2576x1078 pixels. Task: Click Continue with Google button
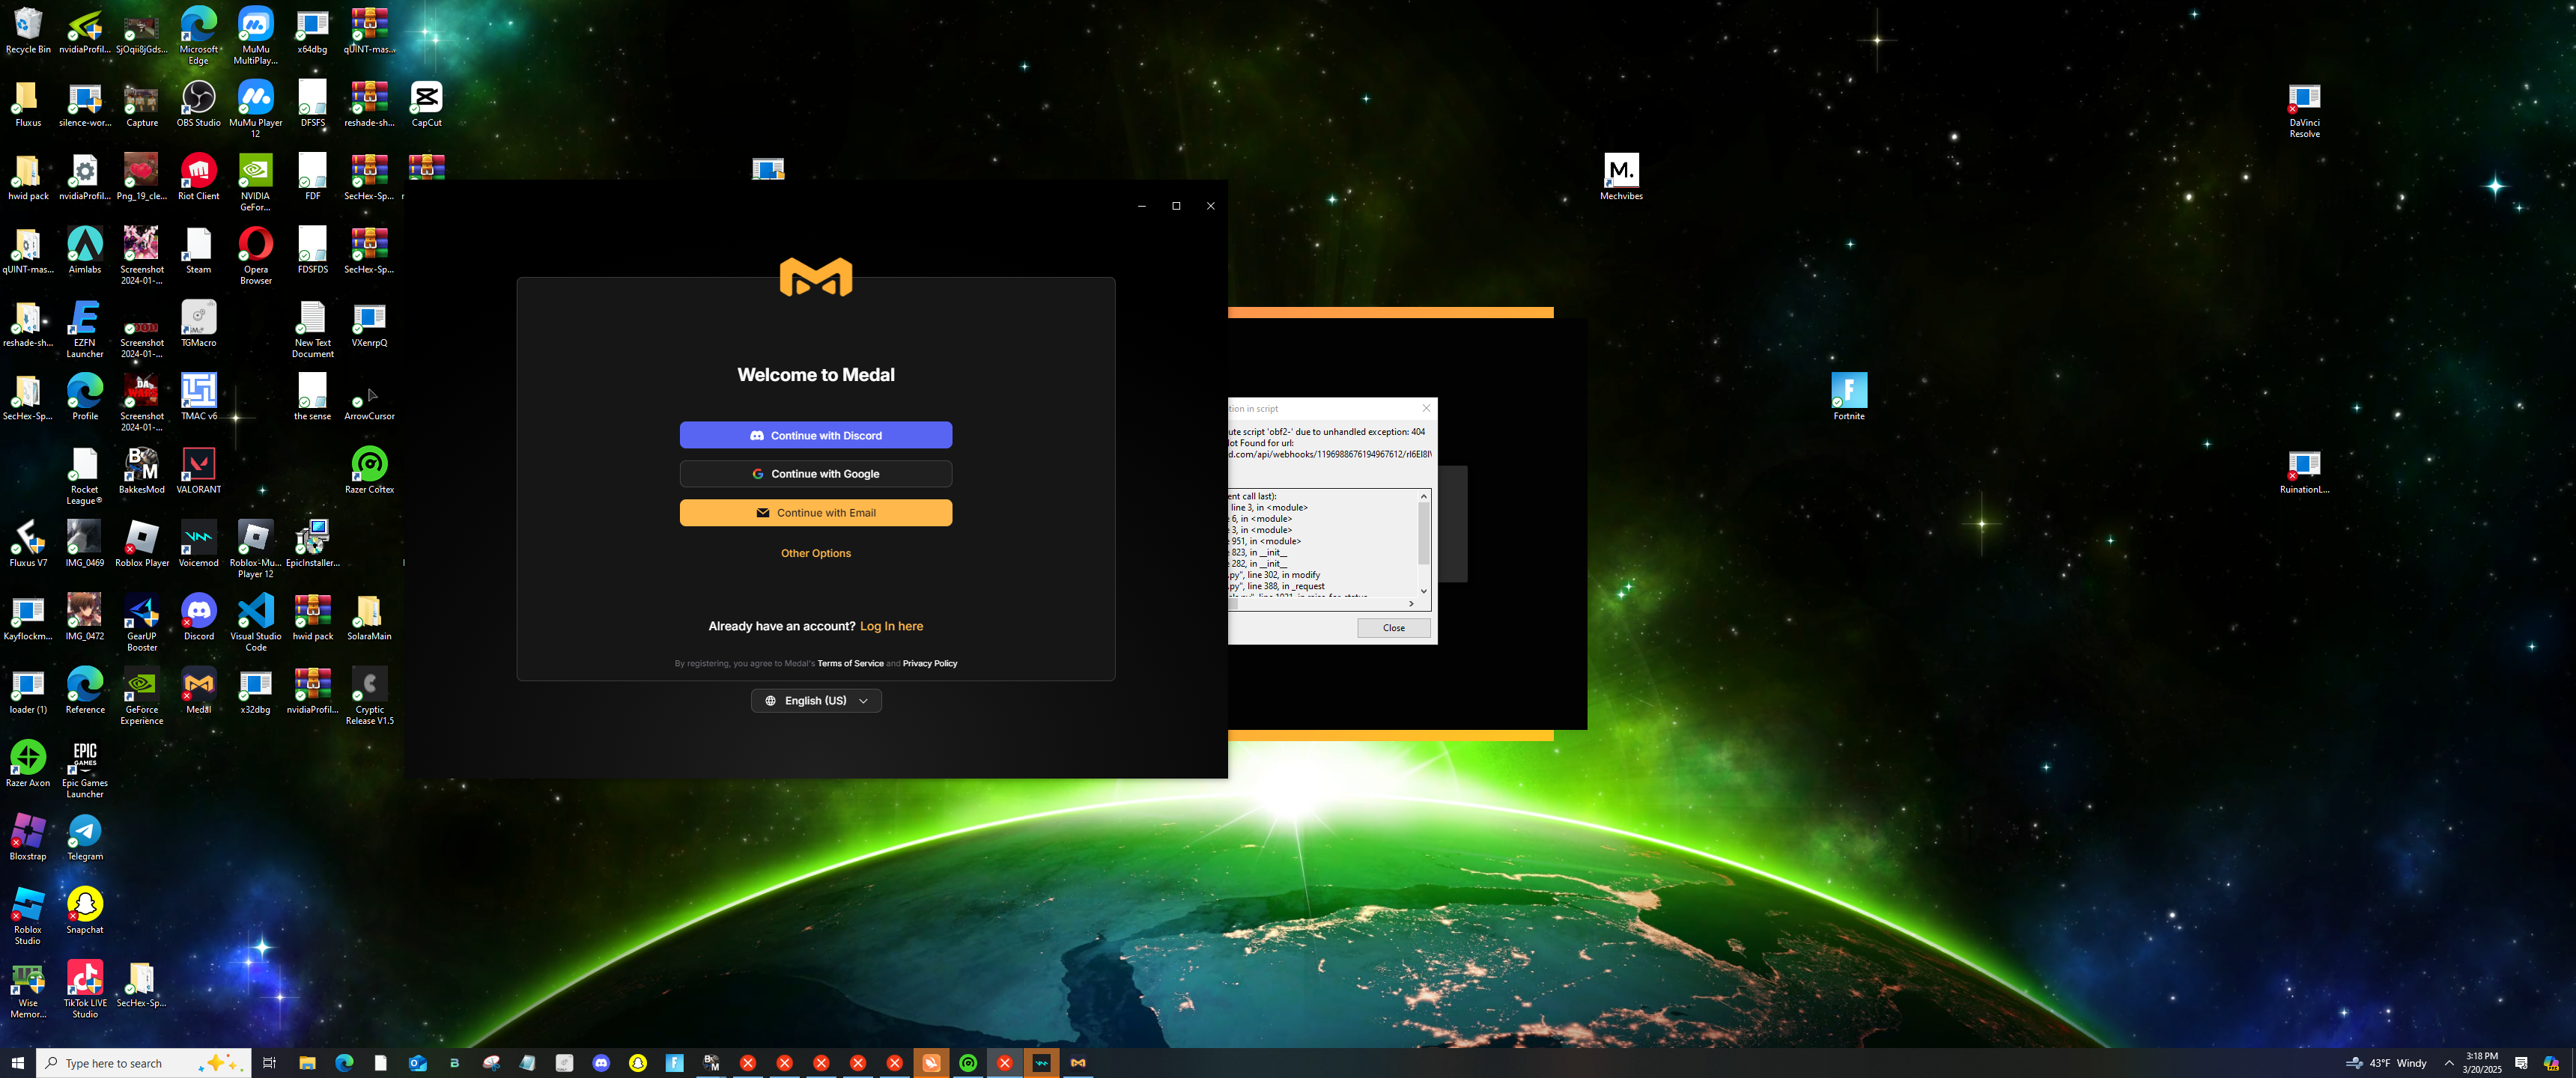pos(815,474)
